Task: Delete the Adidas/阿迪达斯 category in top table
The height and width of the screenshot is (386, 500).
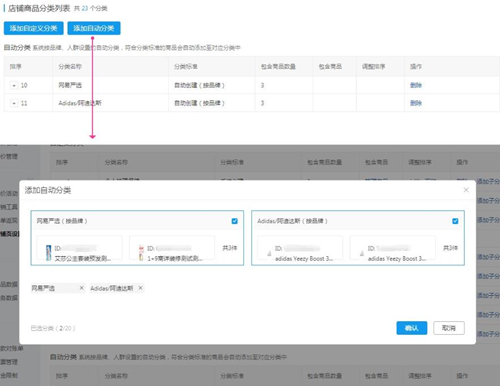Action: (416, 103)
